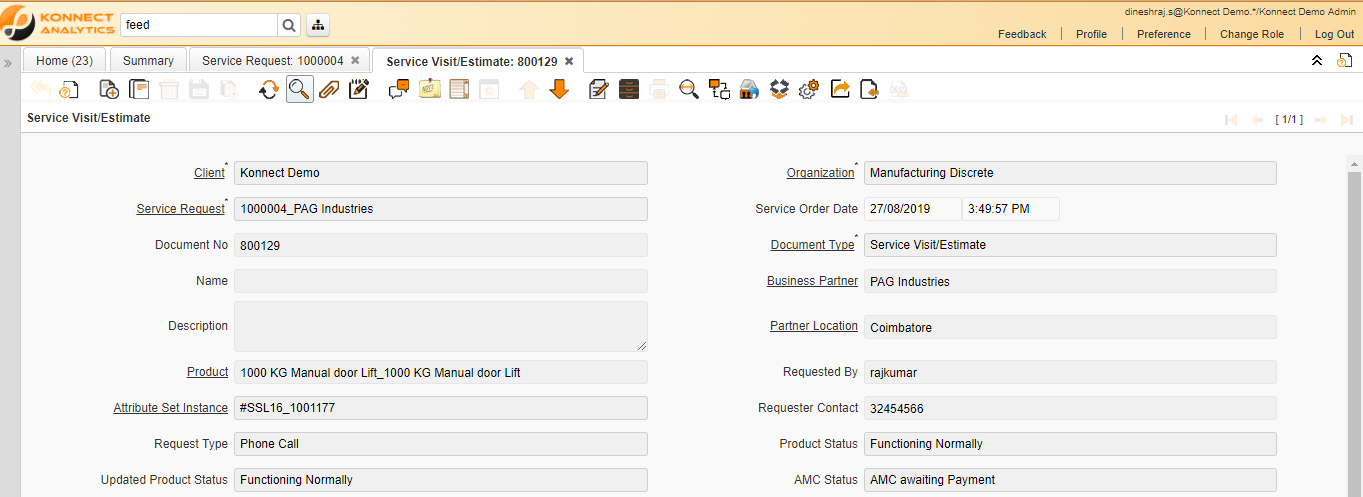Open the organization tree icon near search

[x=318, y=25]
